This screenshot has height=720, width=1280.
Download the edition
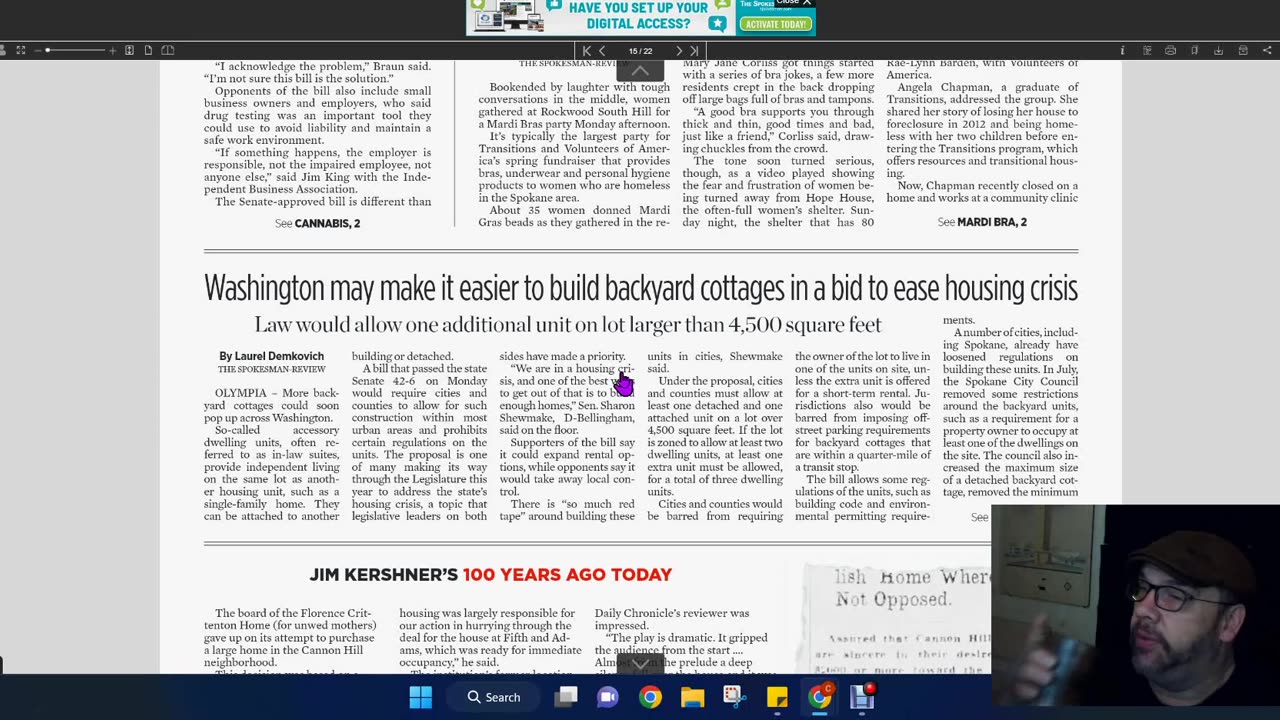1218,51
